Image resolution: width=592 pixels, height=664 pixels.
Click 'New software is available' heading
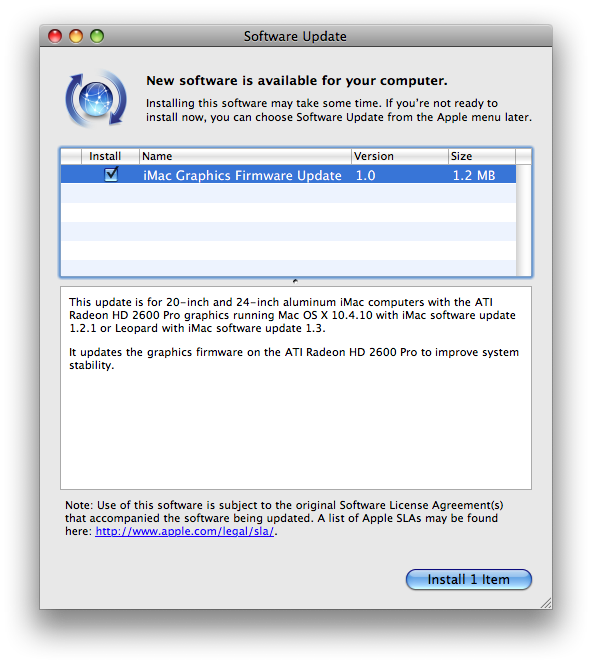pos(296,80)
